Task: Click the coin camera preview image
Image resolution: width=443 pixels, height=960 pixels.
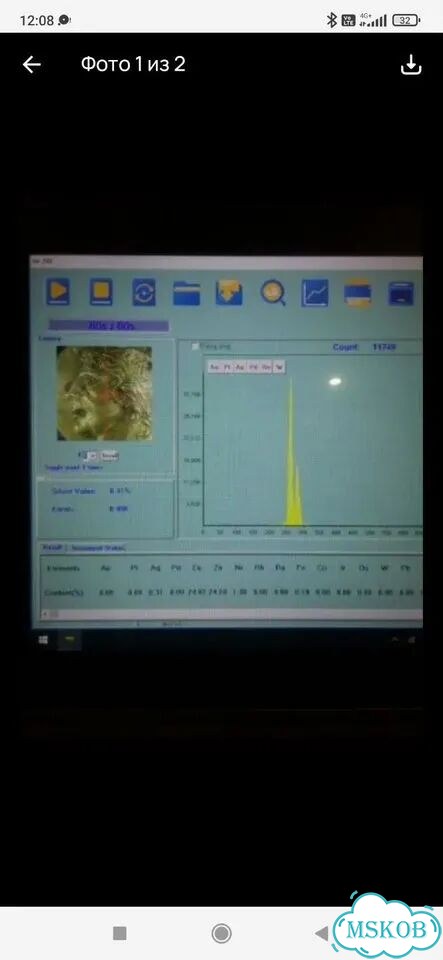Action: 104,393
